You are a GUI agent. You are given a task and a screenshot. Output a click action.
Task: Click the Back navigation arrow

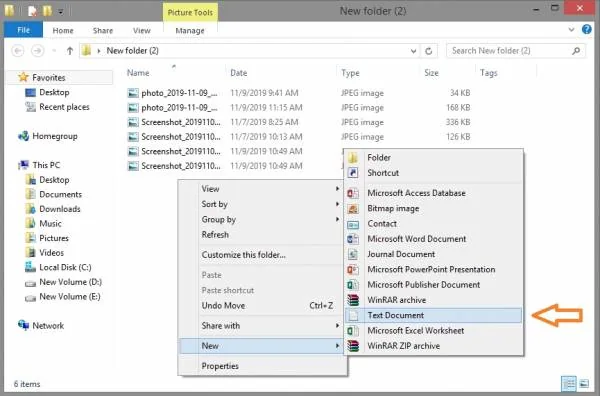tap(18, 51)
